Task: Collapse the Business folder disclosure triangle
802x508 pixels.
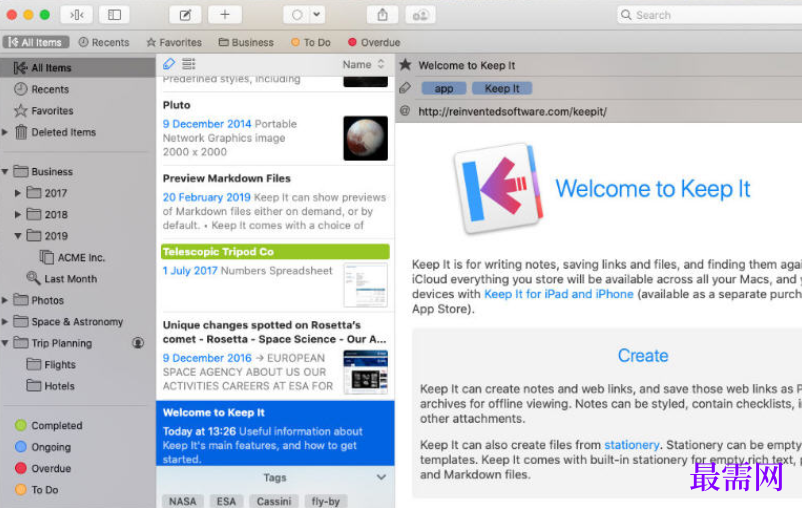Action: (x=5, y=171)
